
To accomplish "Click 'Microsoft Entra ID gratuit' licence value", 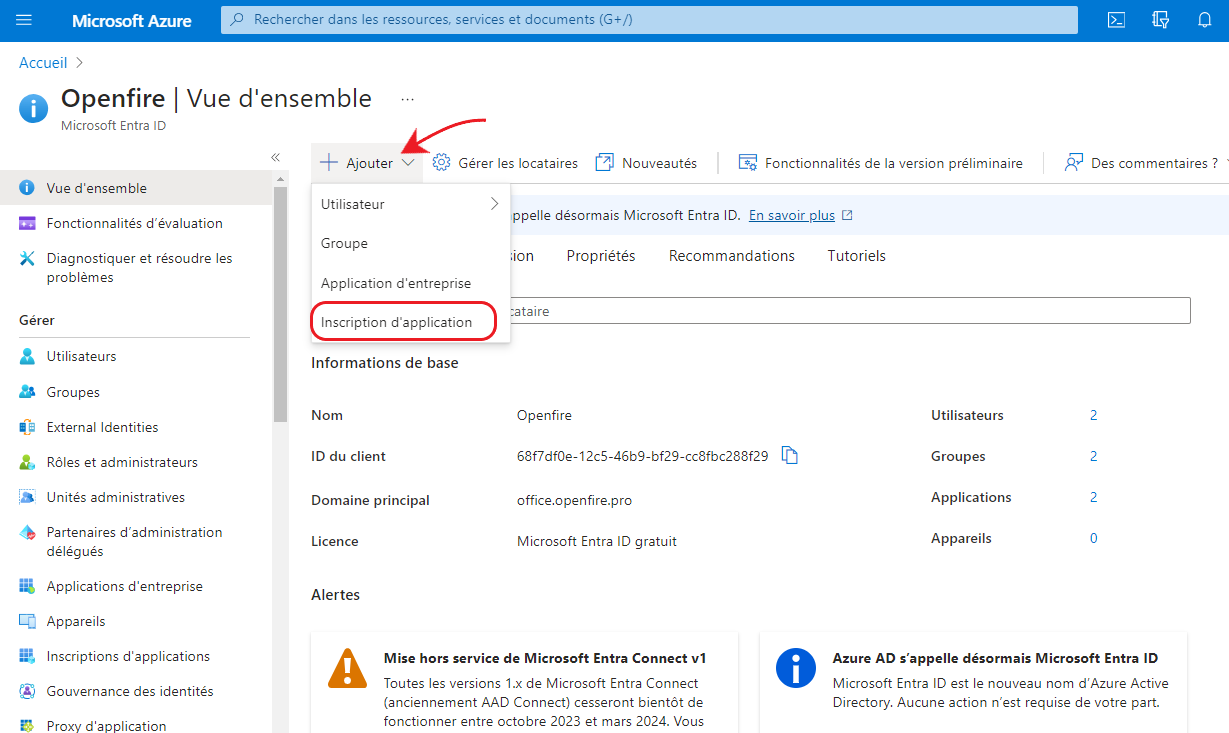I will coord(597,541).
